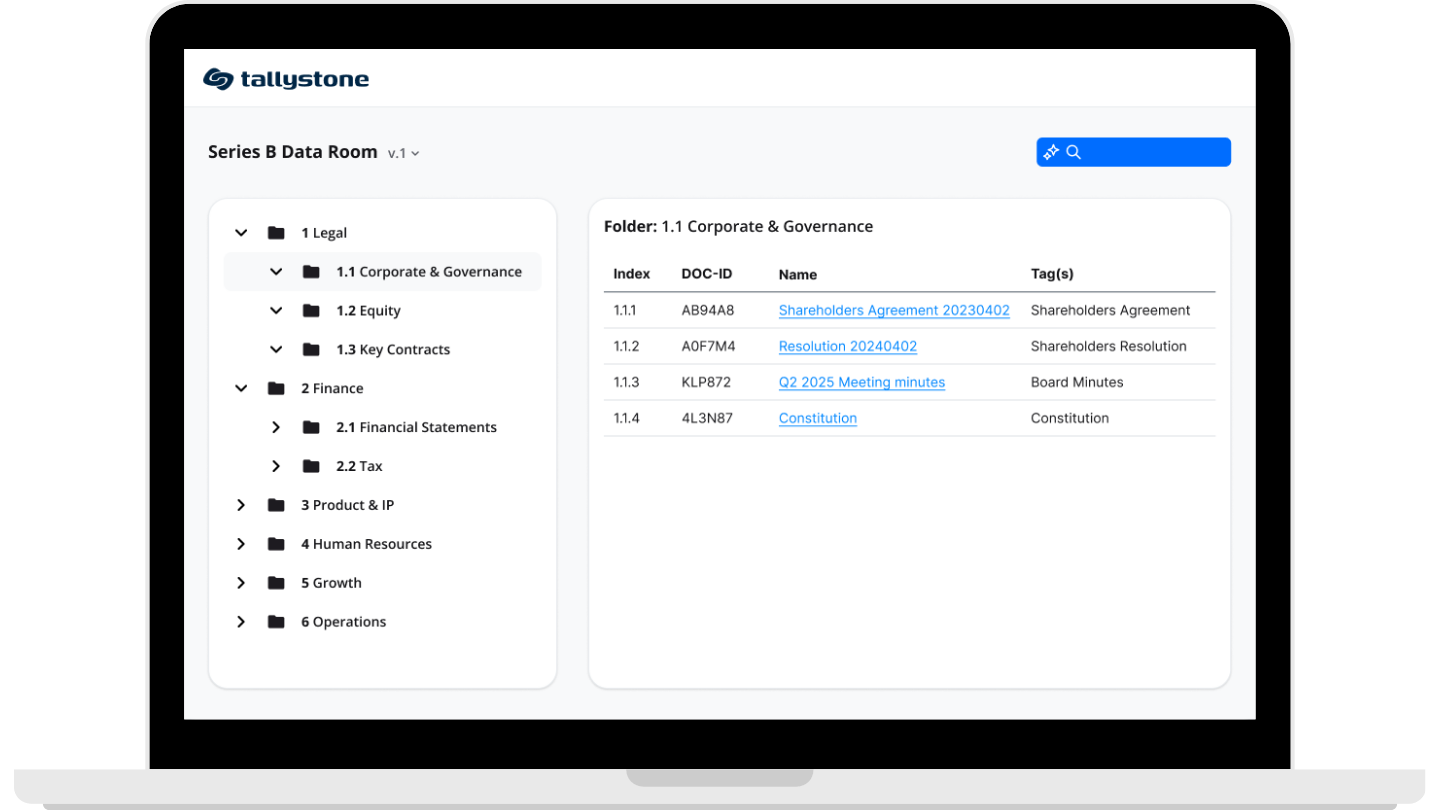
Task: Select the 3 Product & IP label
Action: pos(347,505)
